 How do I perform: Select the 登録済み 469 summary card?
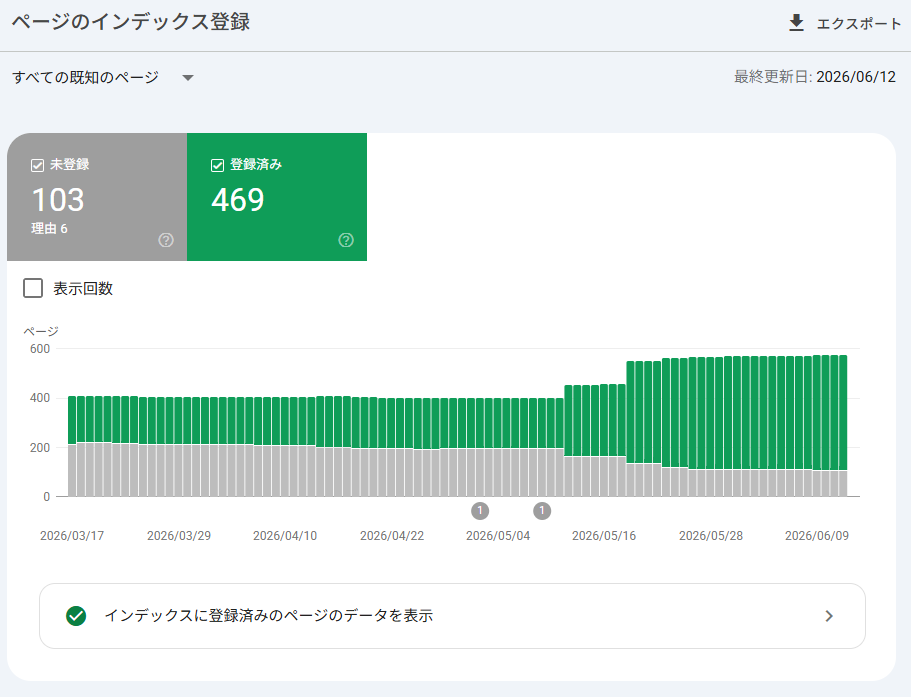pyautogui.click(x=277, y=197)
